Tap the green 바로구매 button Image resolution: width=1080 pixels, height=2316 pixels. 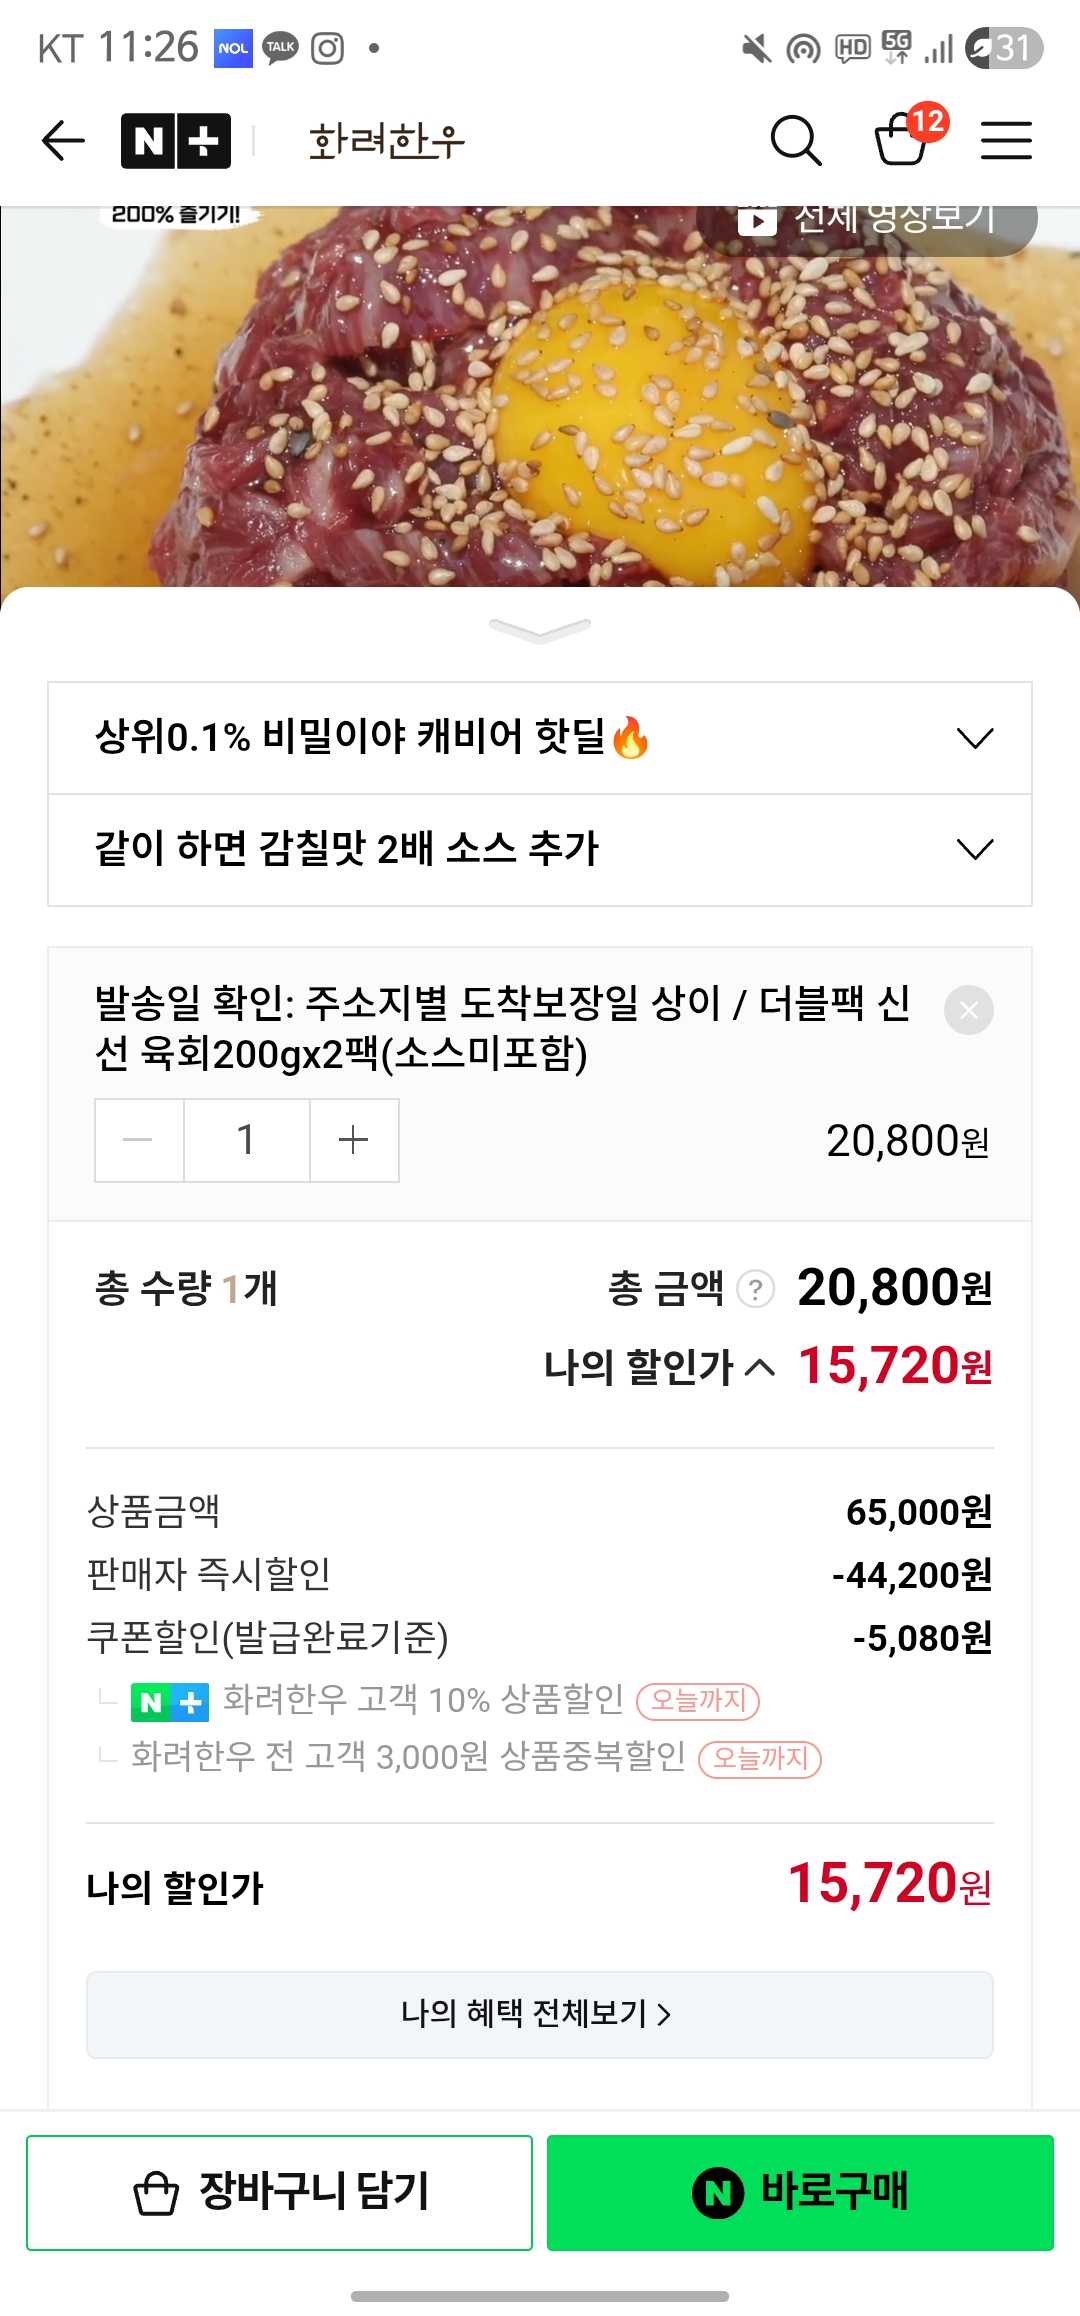[800, 2192]
